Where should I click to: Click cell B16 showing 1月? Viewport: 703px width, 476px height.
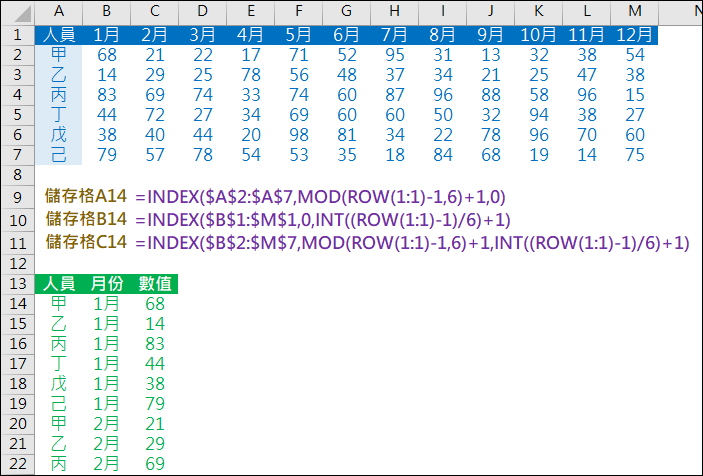pos(107,344)
